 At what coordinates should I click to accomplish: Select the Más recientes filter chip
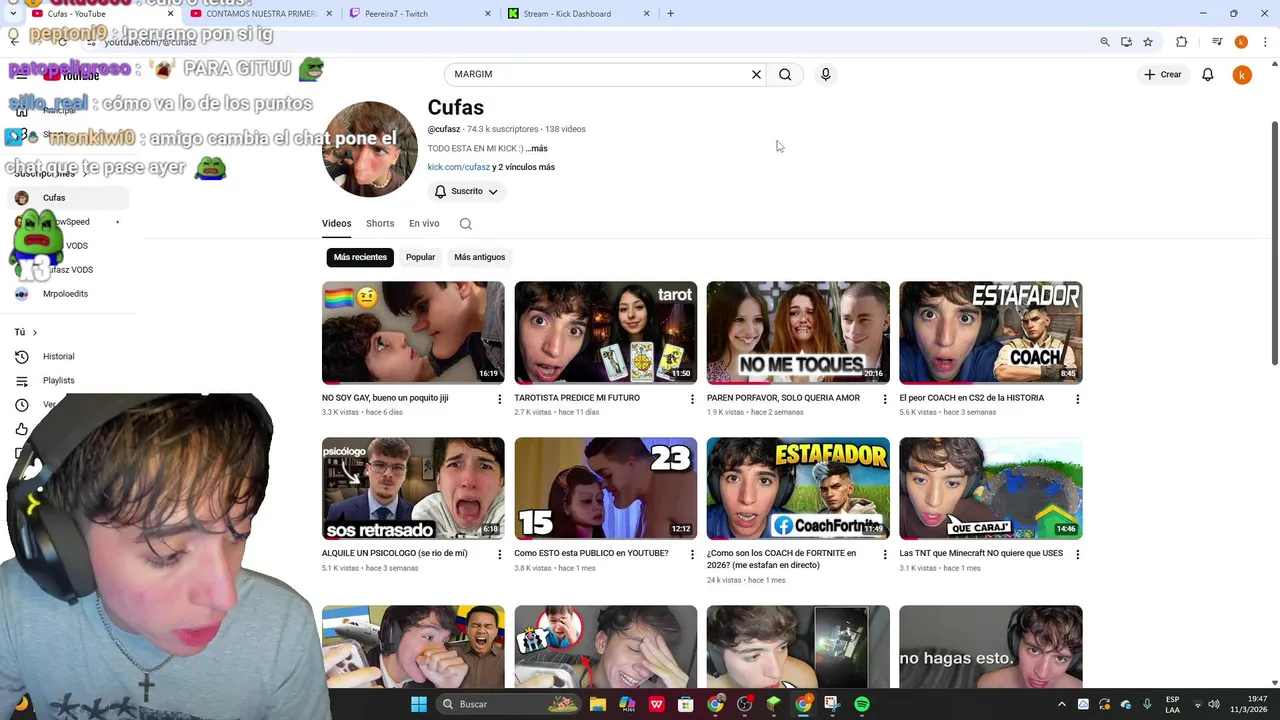pos(360,257)
